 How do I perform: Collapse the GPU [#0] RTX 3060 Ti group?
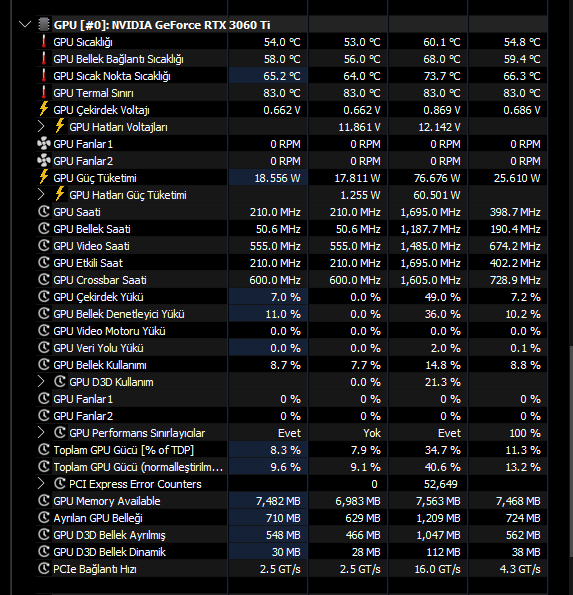pyautogui.click(x=25, y=25)
